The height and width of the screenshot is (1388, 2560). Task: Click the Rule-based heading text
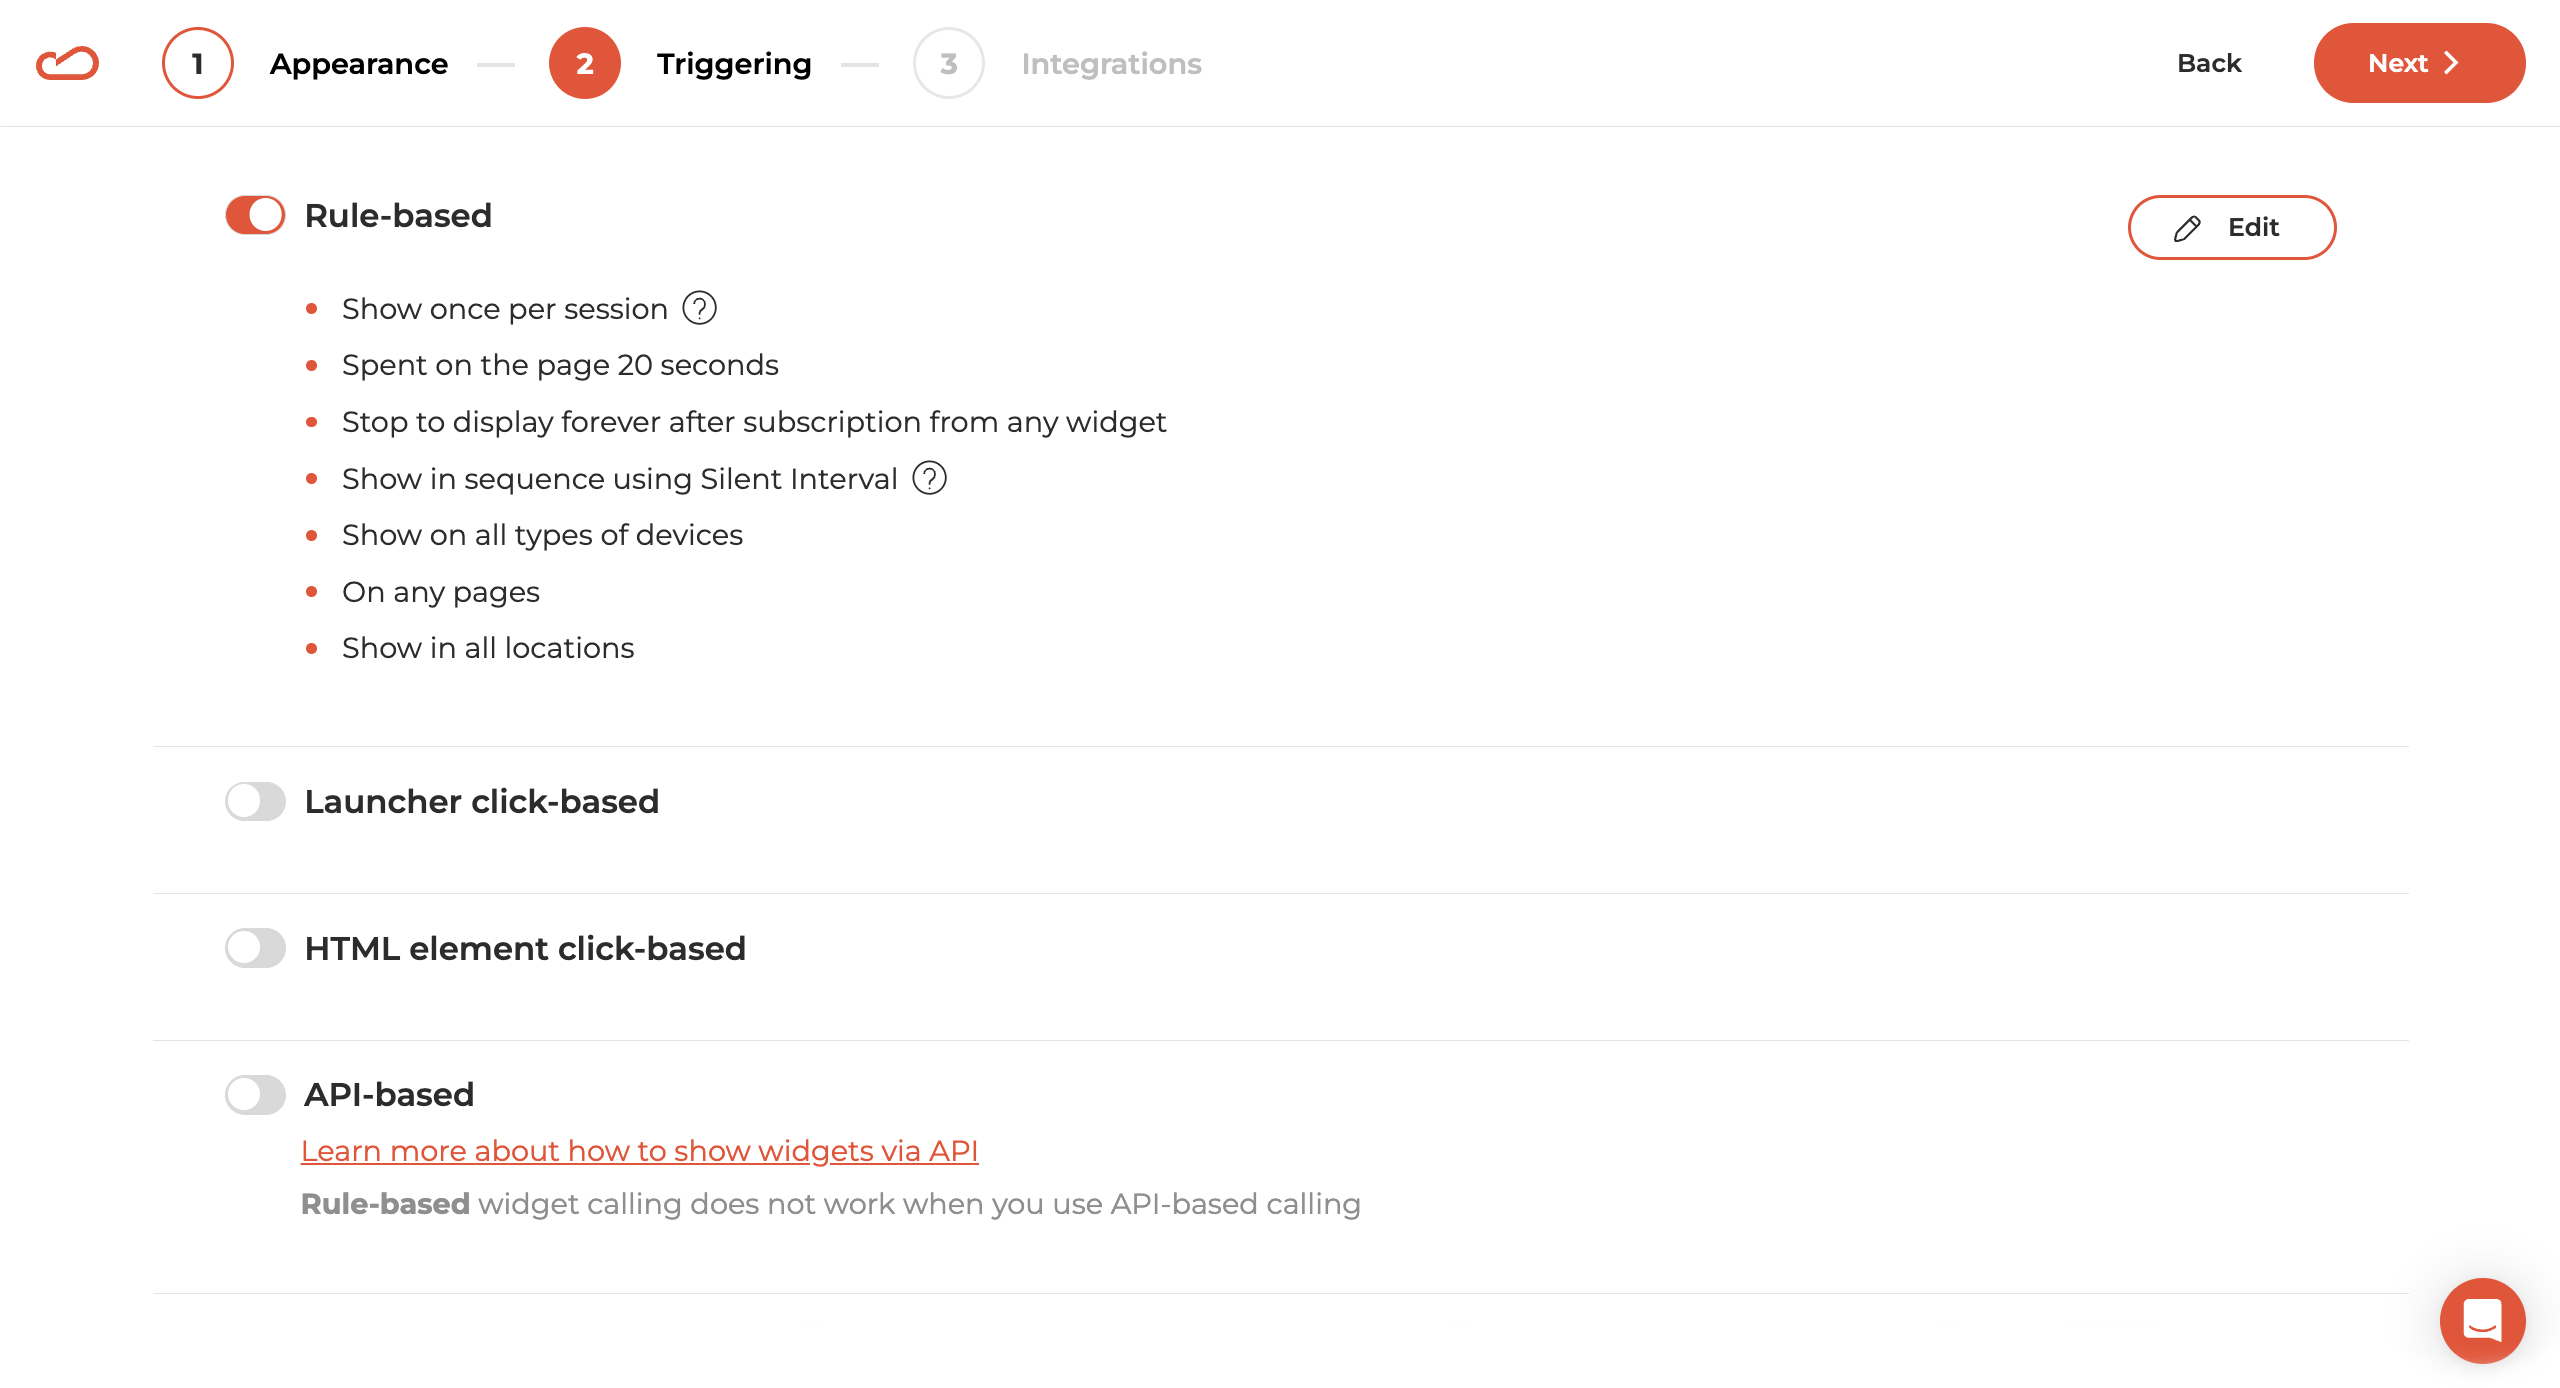pos(398,215)
